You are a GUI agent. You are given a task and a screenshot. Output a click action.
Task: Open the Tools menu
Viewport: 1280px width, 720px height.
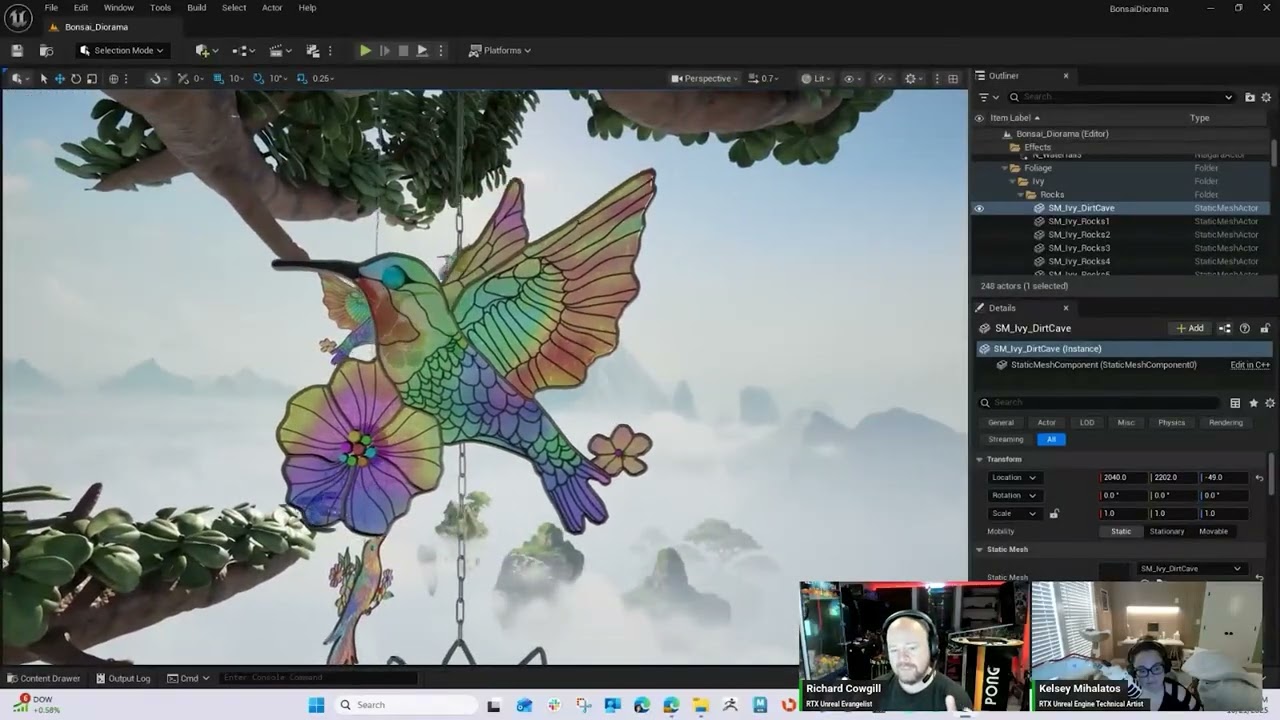[x=160, y=8]
